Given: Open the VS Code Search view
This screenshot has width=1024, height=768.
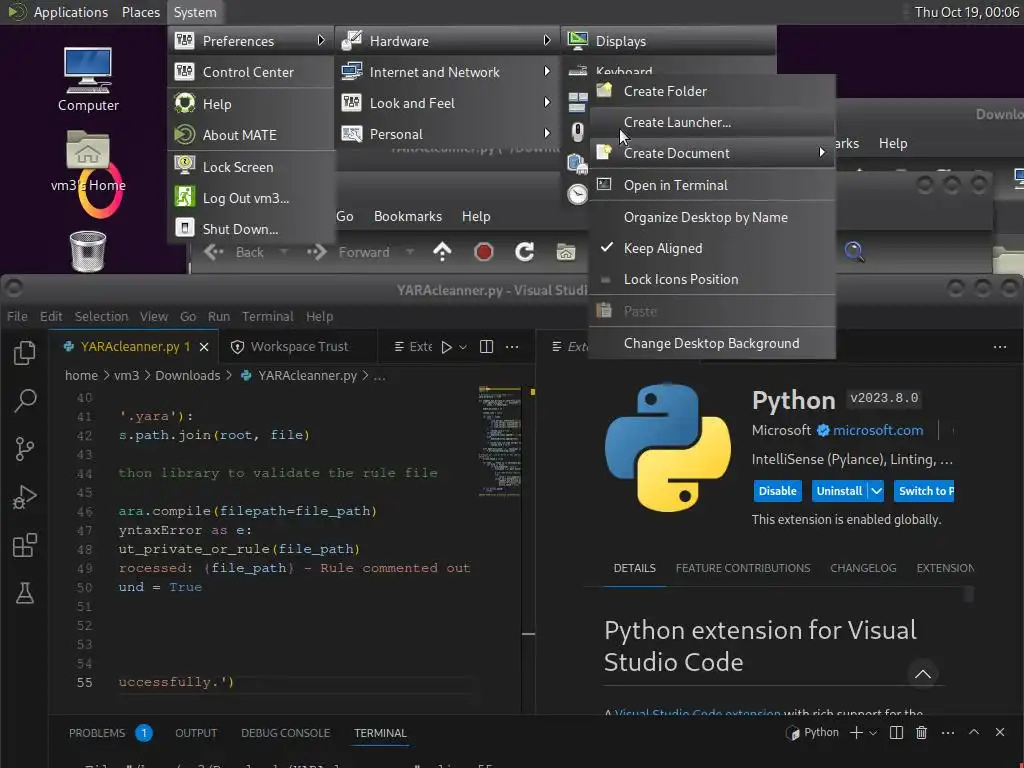Looking at the screenshot, I should click(25, 400).
